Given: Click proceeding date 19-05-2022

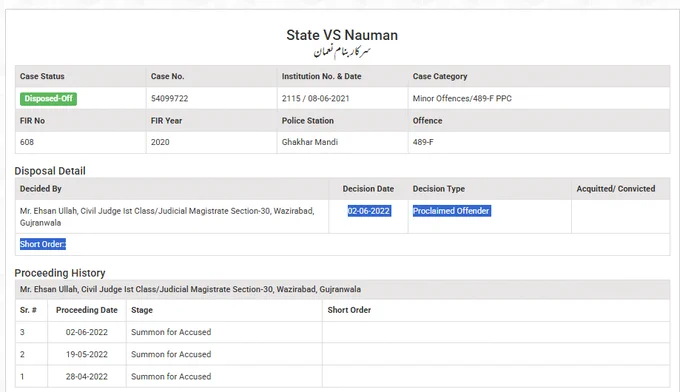Looking at the screenshot, I should coord(87,354).
